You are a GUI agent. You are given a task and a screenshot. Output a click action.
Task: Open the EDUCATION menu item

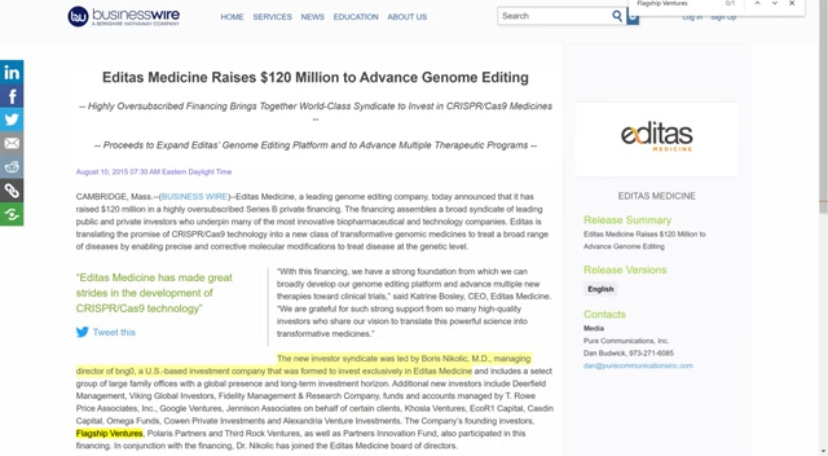(356, 17)
